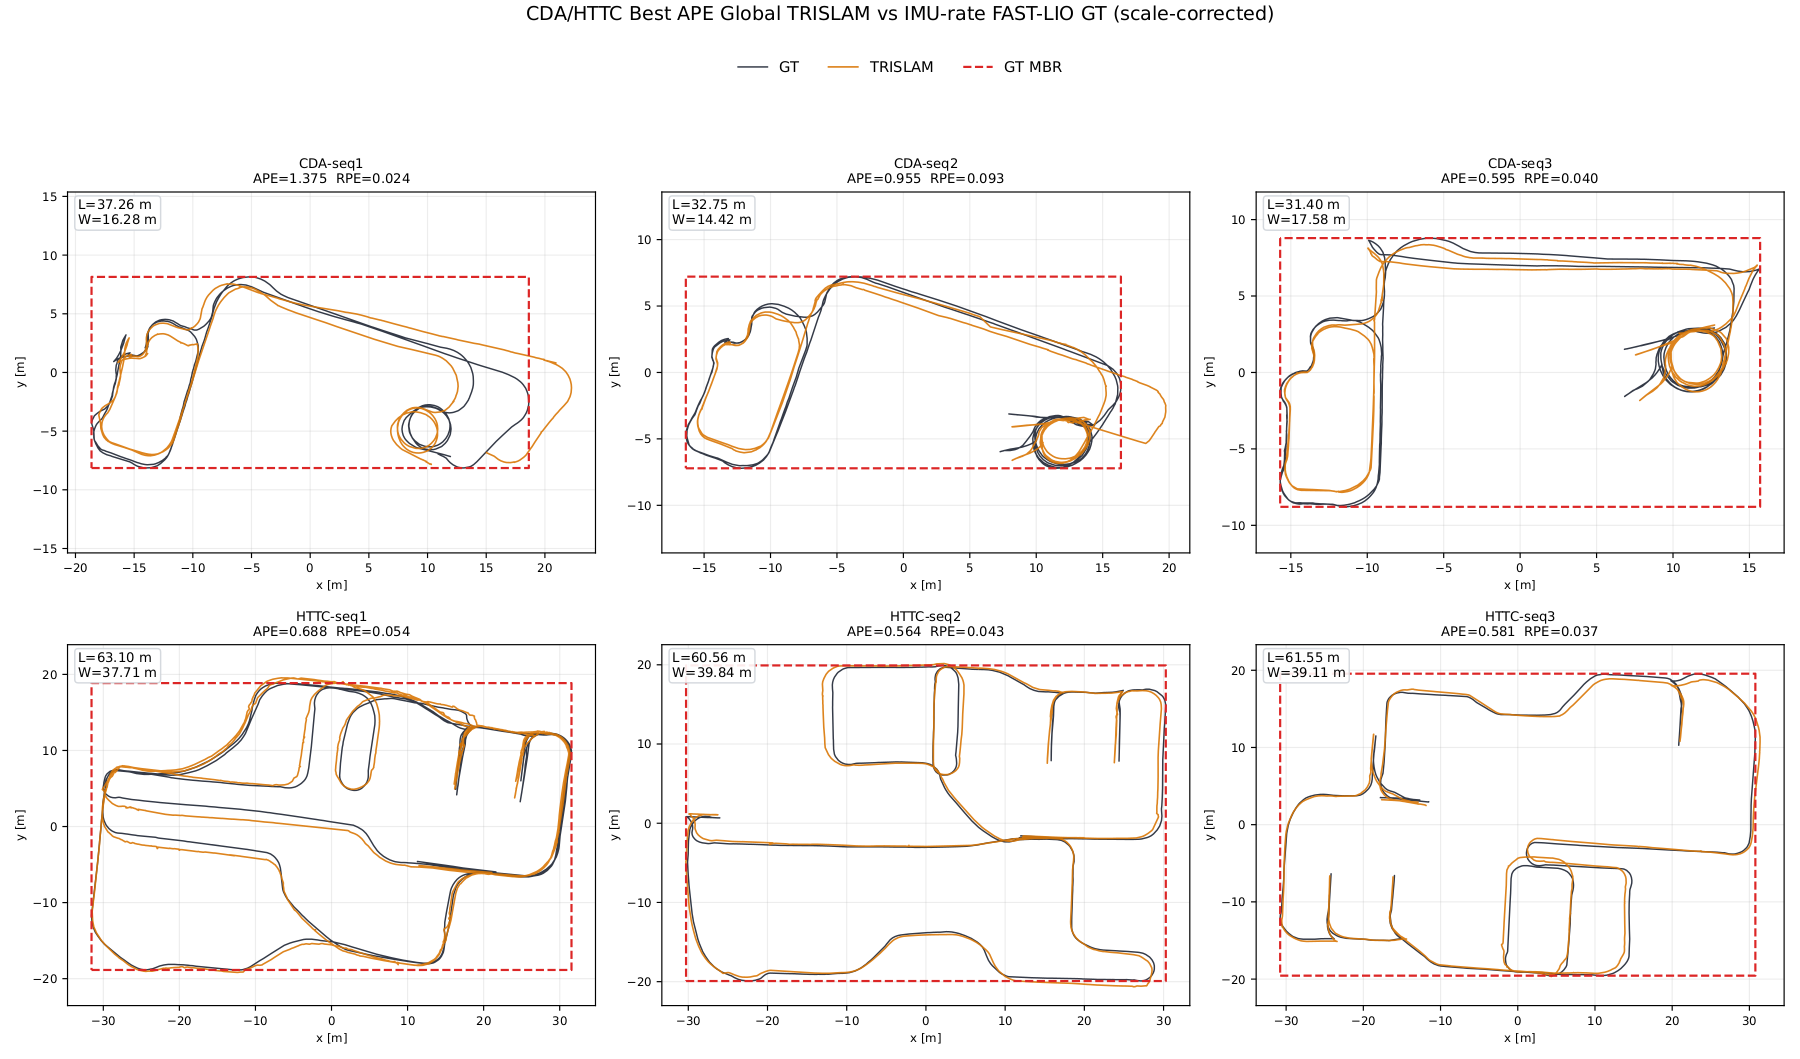This screenshot has height=1059, width=1800.
Task: Click the CDA-seq3 subplot title
Action: coord(1520,164)
